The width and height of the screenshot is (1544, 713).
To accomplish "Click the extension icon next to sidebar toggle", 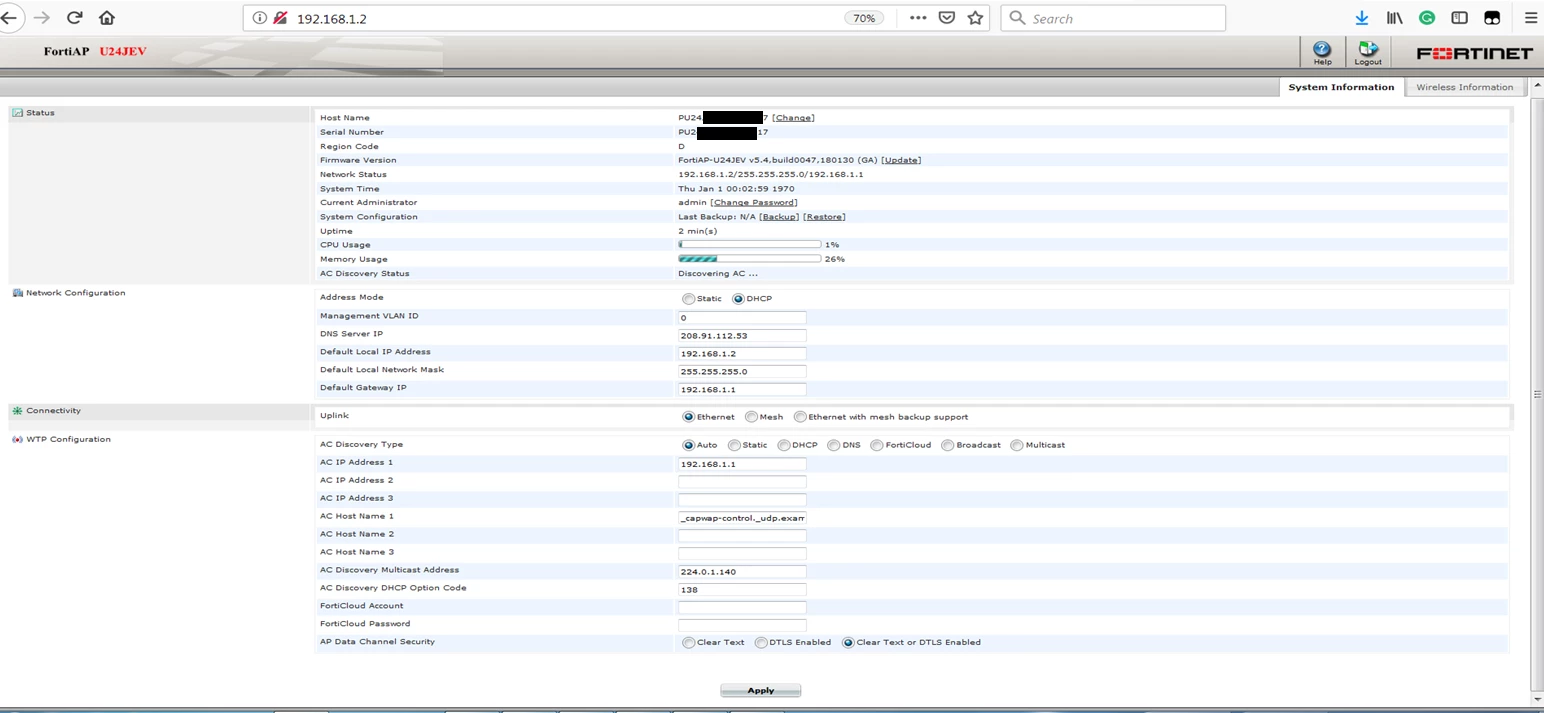I will 1492,18.
